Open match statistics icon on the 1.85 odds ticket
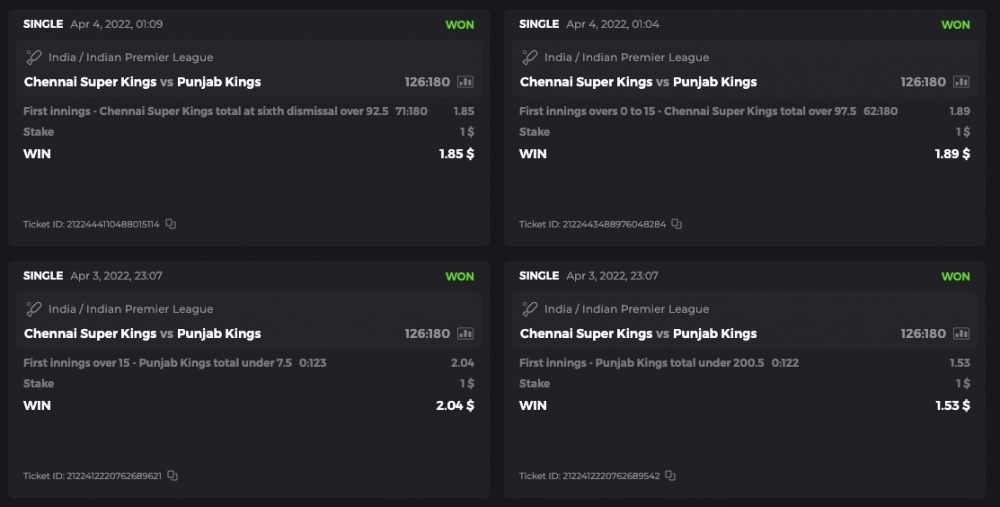Screen dimensions: 1000x507 (466, 82)
